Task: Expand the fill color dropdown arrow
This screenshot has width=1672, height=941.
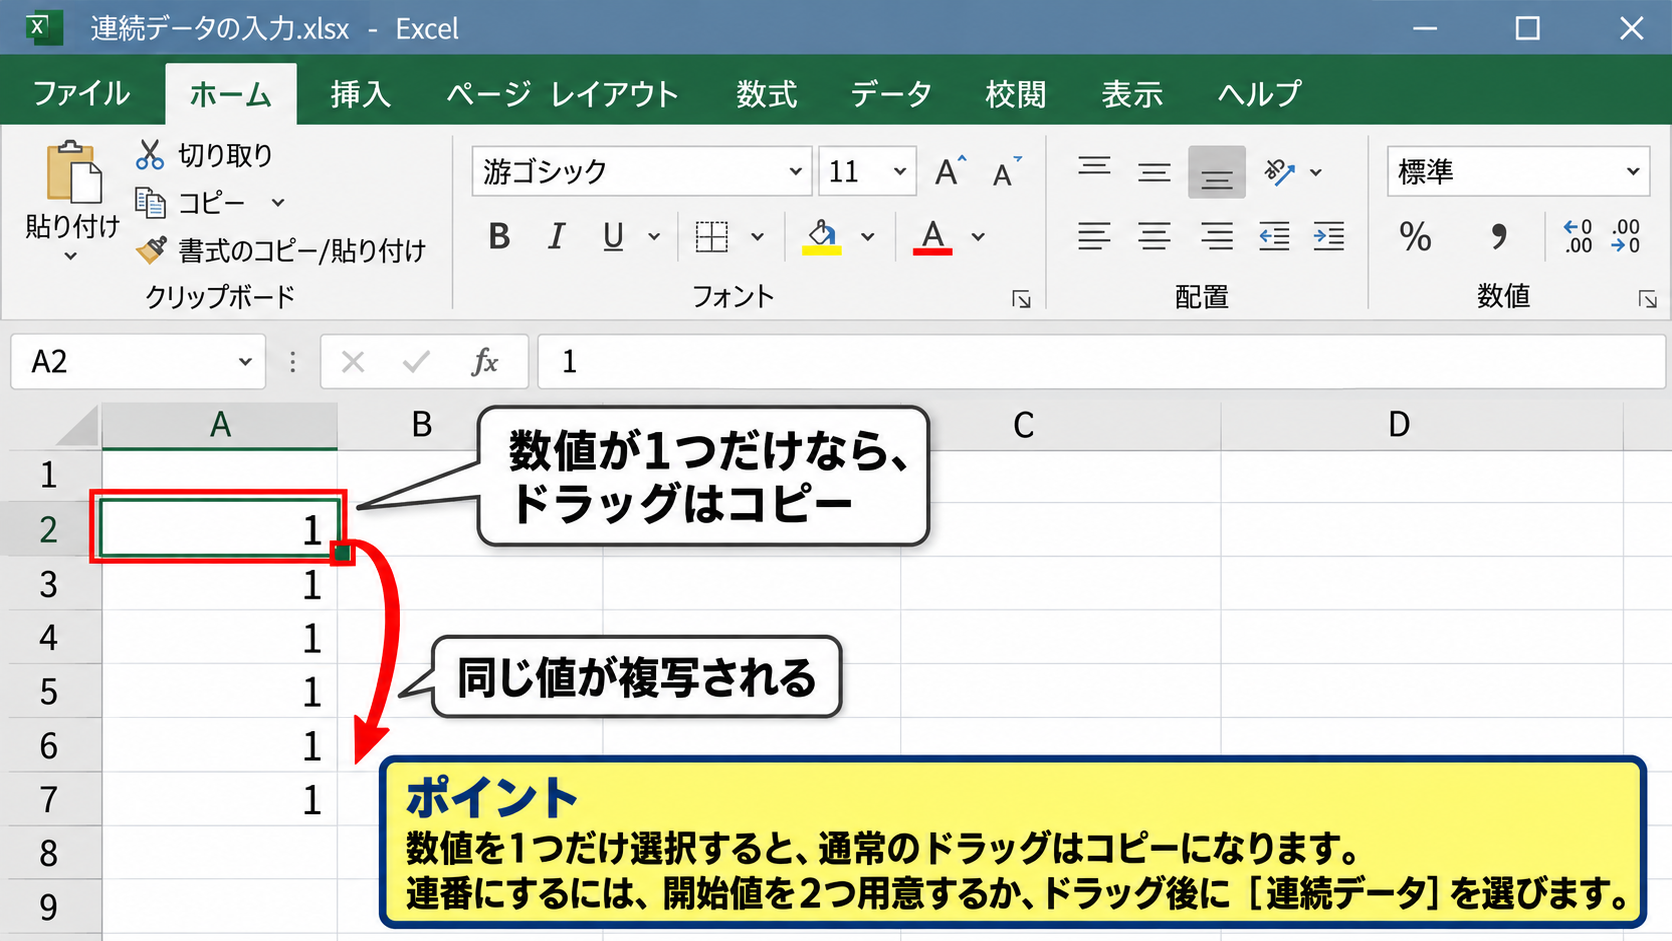Action: click(867, 237)
